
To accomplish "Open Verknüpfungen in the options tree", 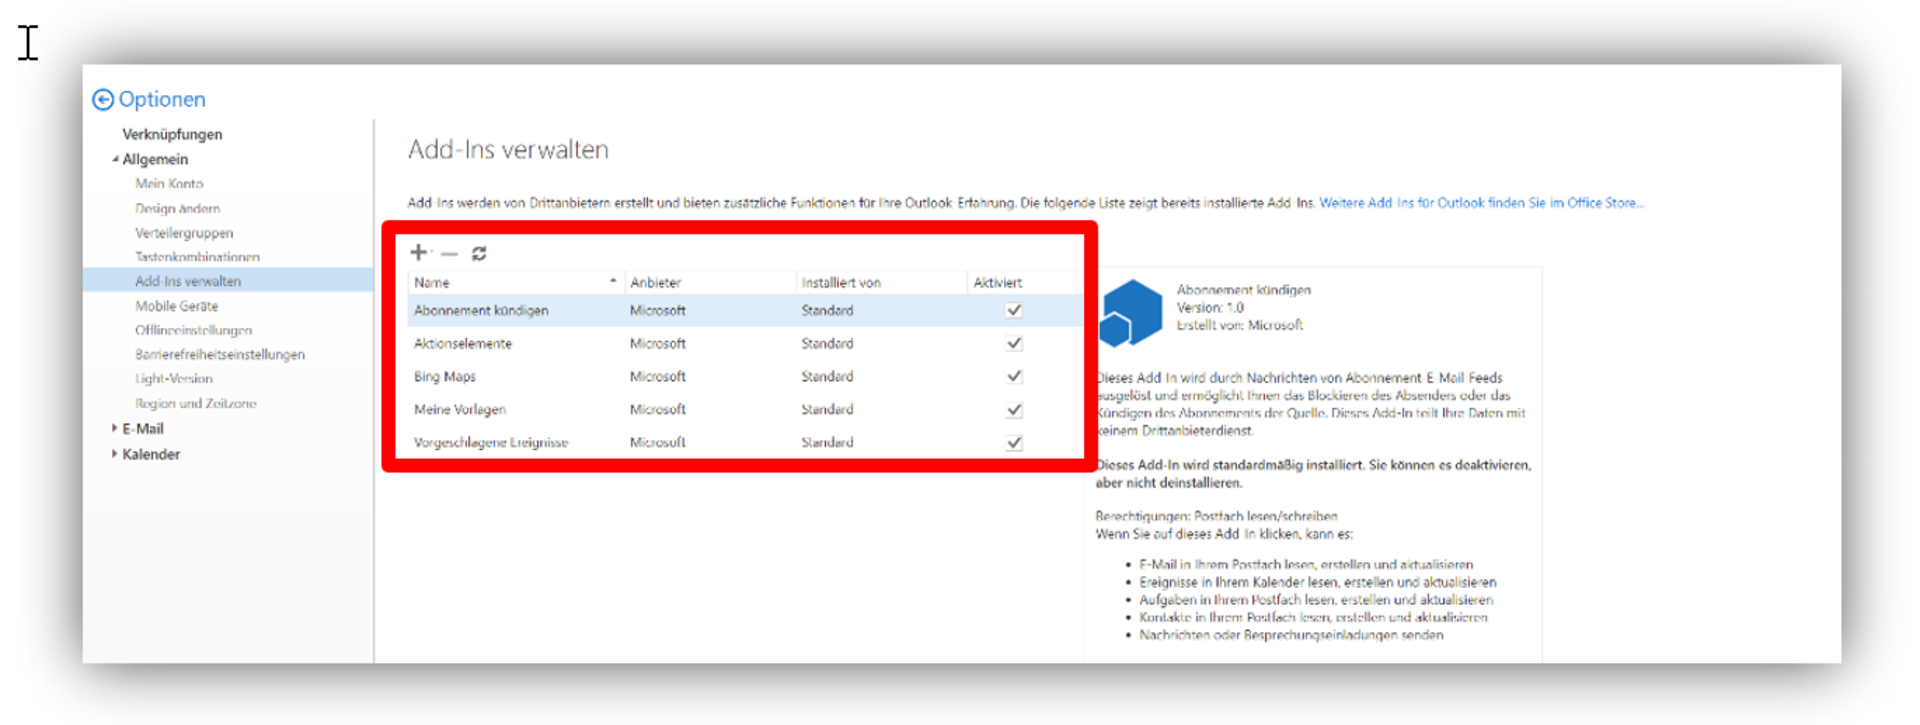I will [172, 134].
